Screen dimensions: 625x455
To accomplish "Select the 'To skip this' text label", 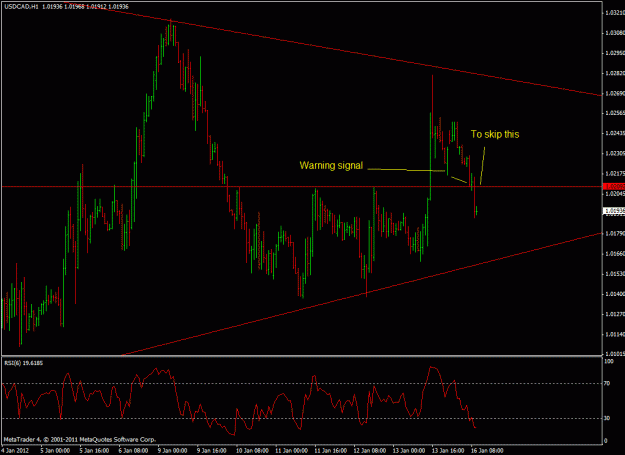I will [495, 134].
